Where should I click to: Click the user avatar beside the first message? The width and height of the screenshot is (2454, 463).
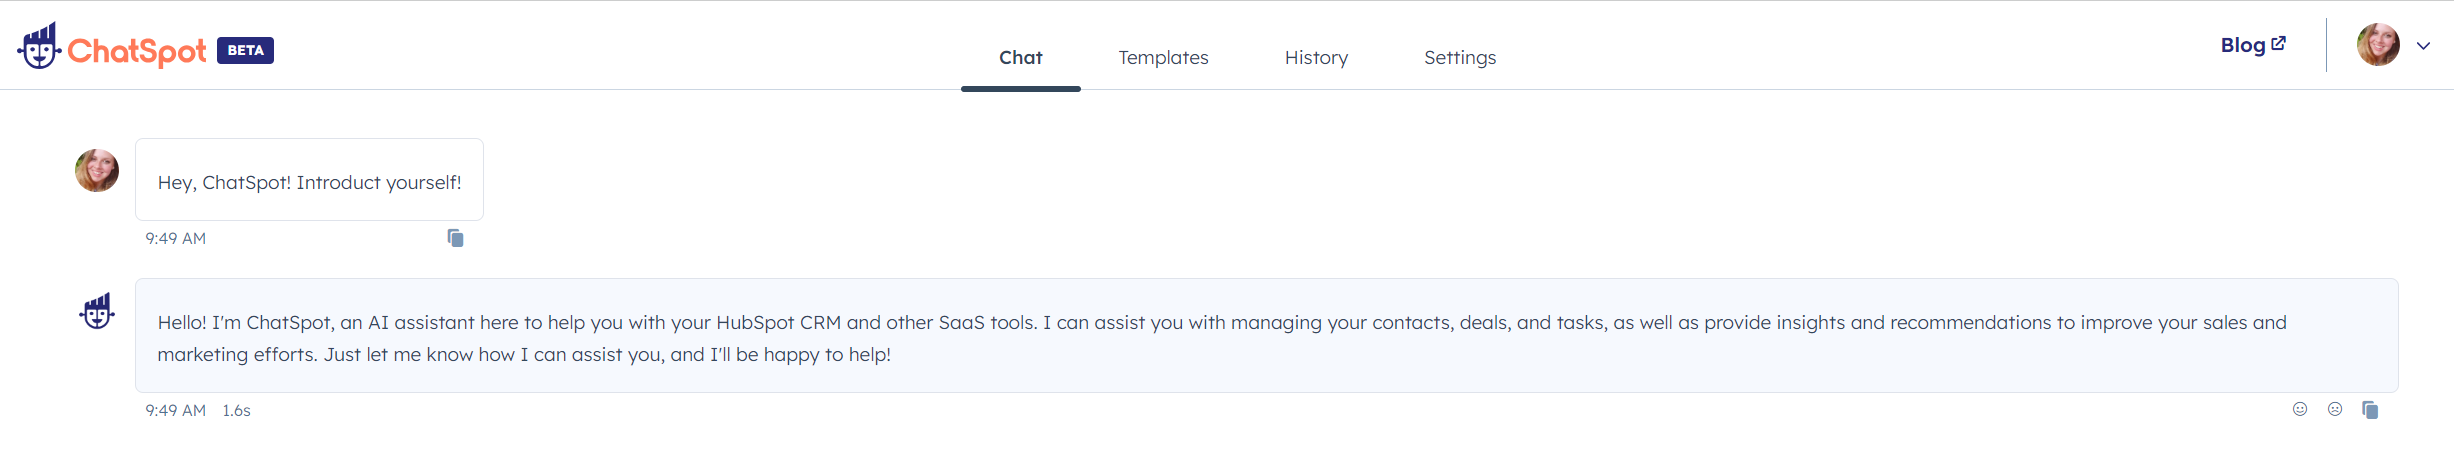click(97, 170)
